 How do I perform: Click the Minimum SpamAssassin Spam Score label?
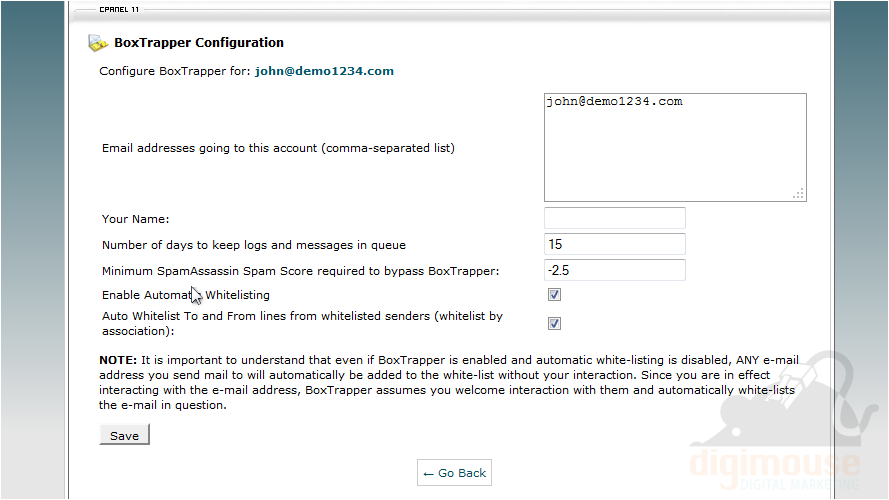click(300, 271)
